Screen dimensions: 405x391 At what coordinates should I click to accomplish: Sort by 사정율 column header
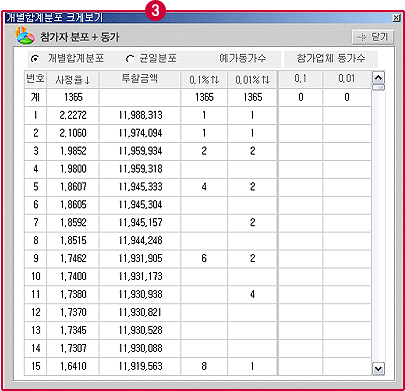point(73,79)
